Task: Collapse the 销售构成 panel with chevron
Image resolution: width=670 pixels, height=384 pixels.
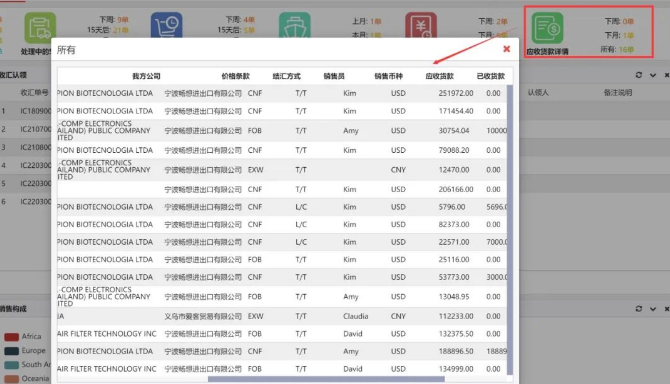Action: pos(653,309)
